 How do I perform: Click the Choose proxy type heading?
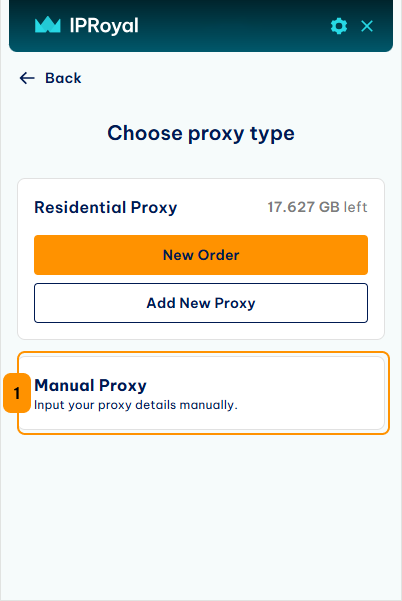pos(201,133)
